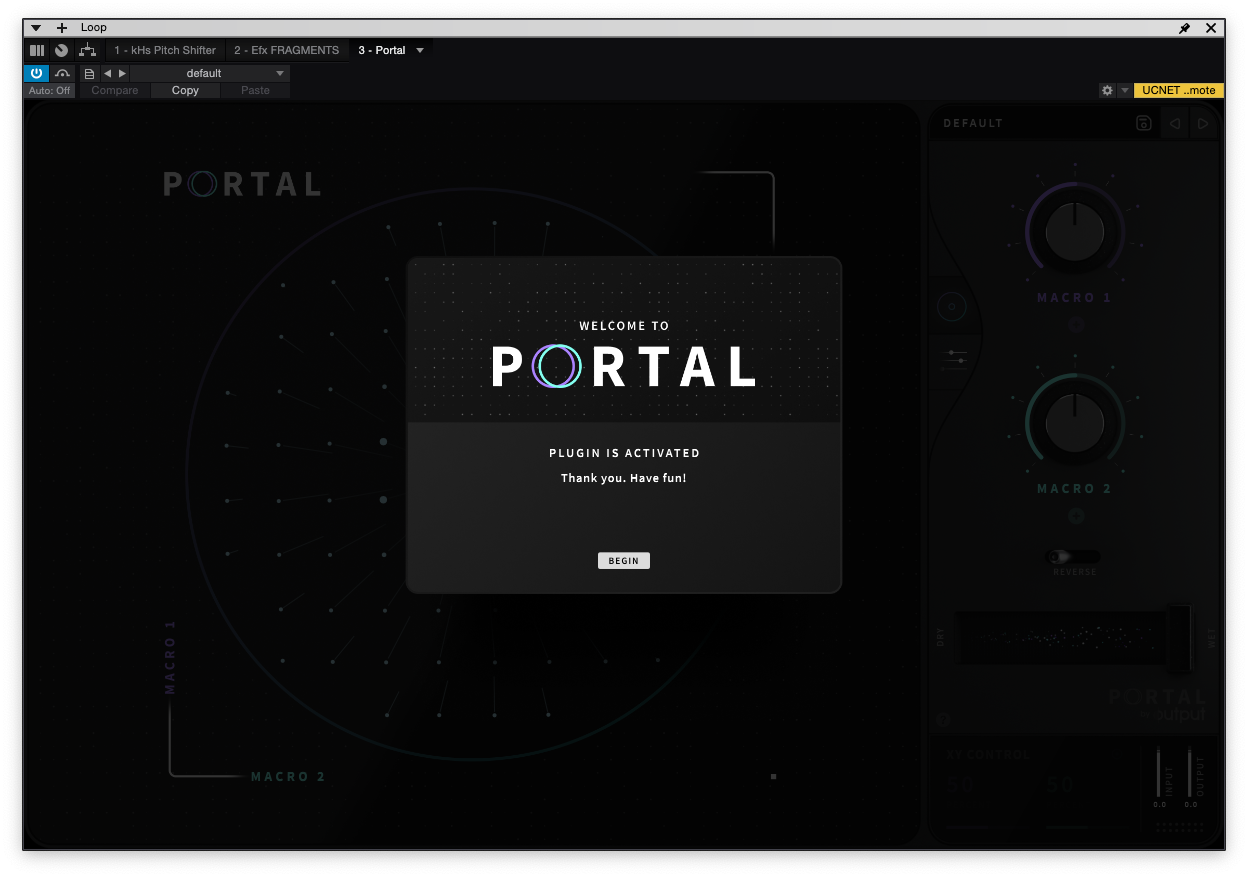Click the Compare button
Image resolution: width=1248 pixels, height=877 pixels.
pyautogui.click(x=115, y=90)
